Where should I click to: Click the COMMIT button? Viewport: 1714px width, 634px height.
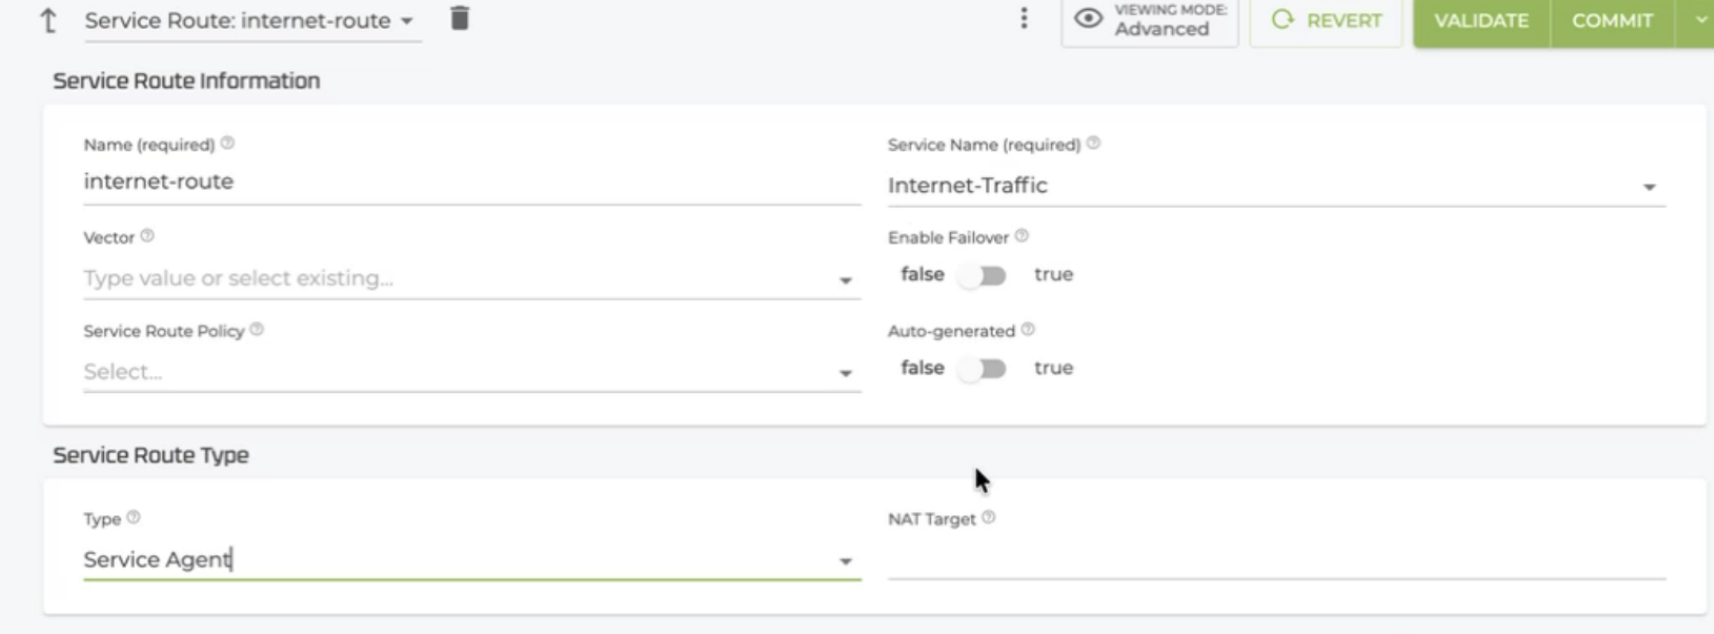(1612, 21)
